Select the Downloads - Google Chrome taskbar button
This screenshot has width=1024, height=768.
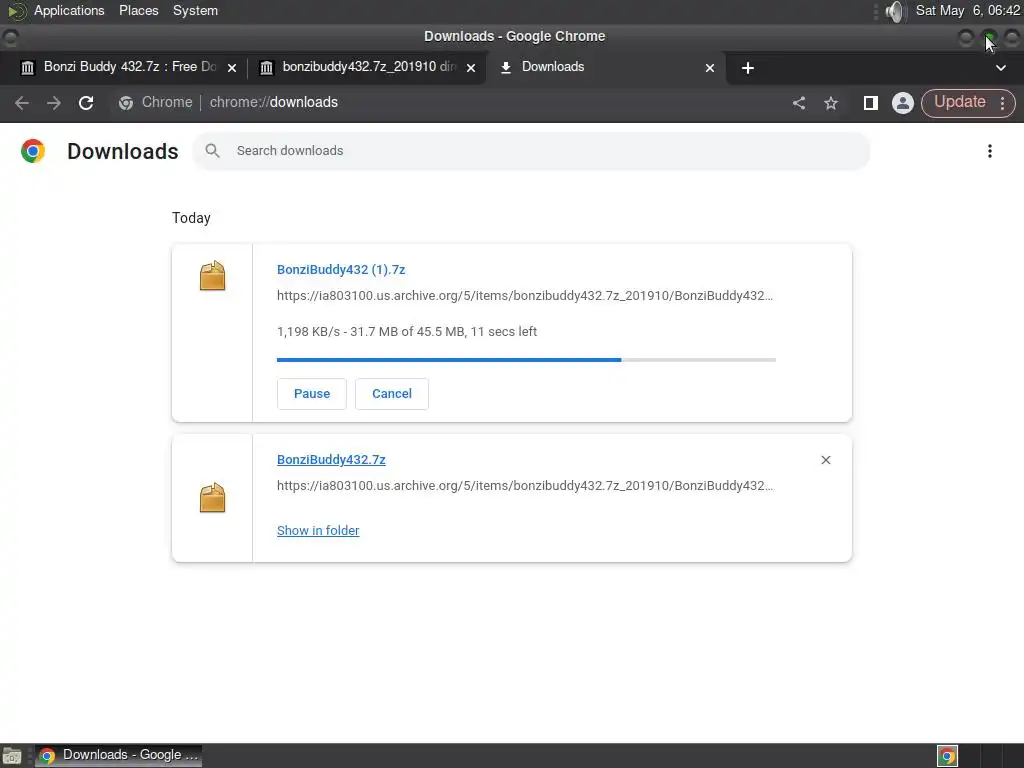point(118,755)
